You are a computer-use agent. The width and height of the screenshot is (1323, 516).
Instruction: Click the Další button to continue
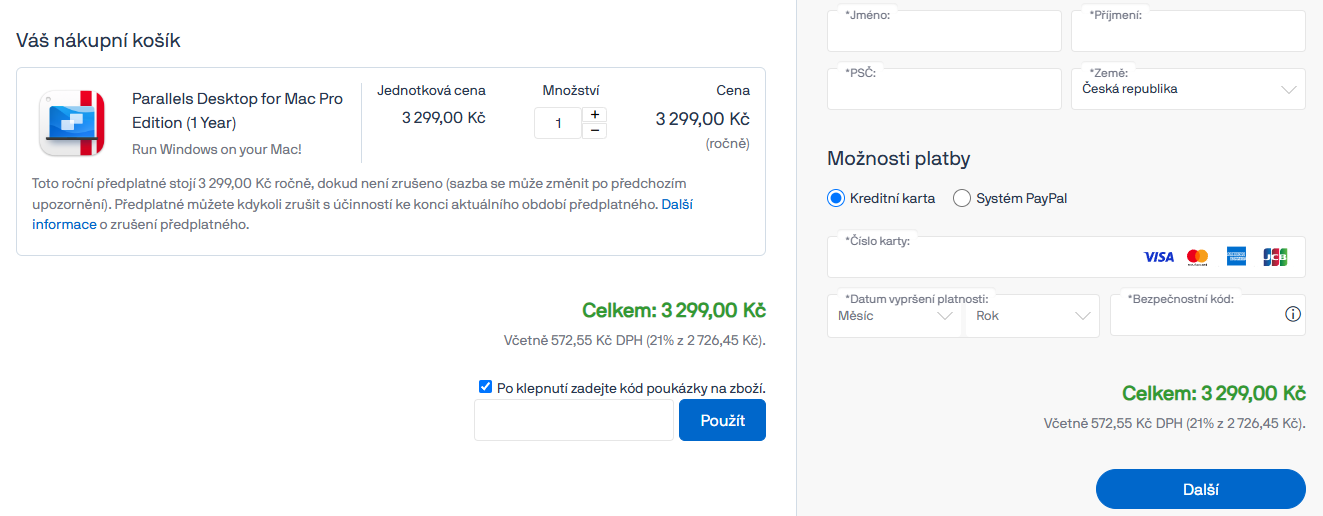pos(1200,490)
